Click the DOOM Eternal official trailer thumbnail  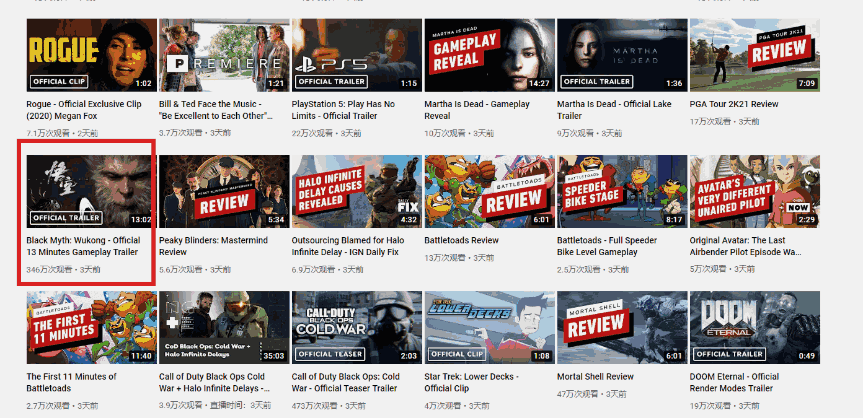[x=754, y=327]
